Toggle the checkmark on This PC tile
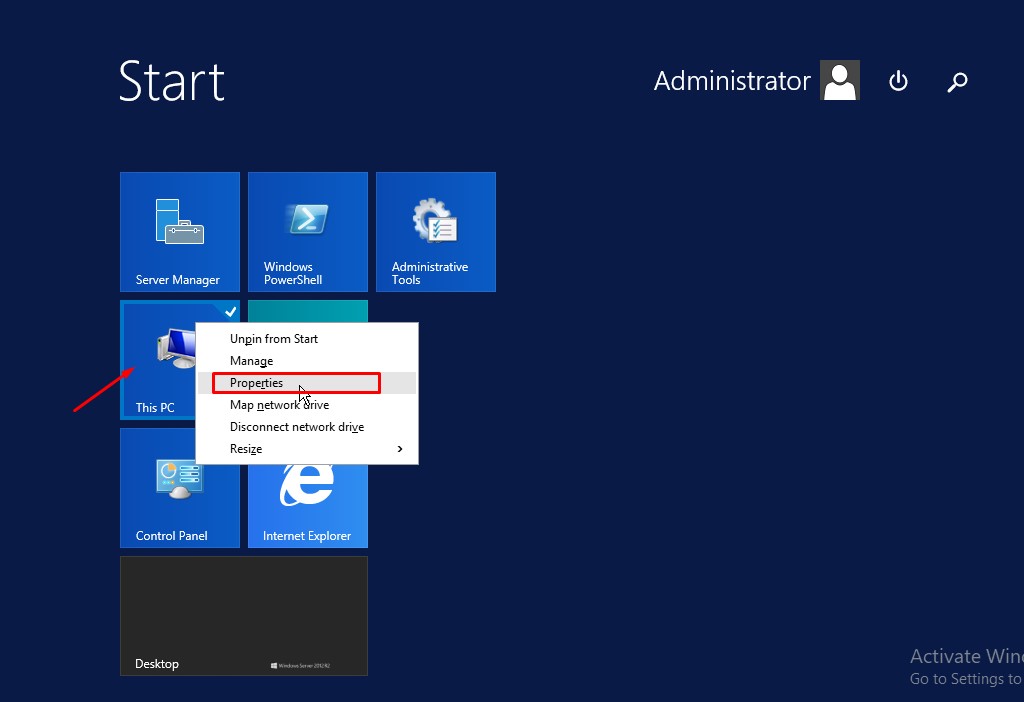This screenshot has width=1024, height=702. (x=231, y=311)
